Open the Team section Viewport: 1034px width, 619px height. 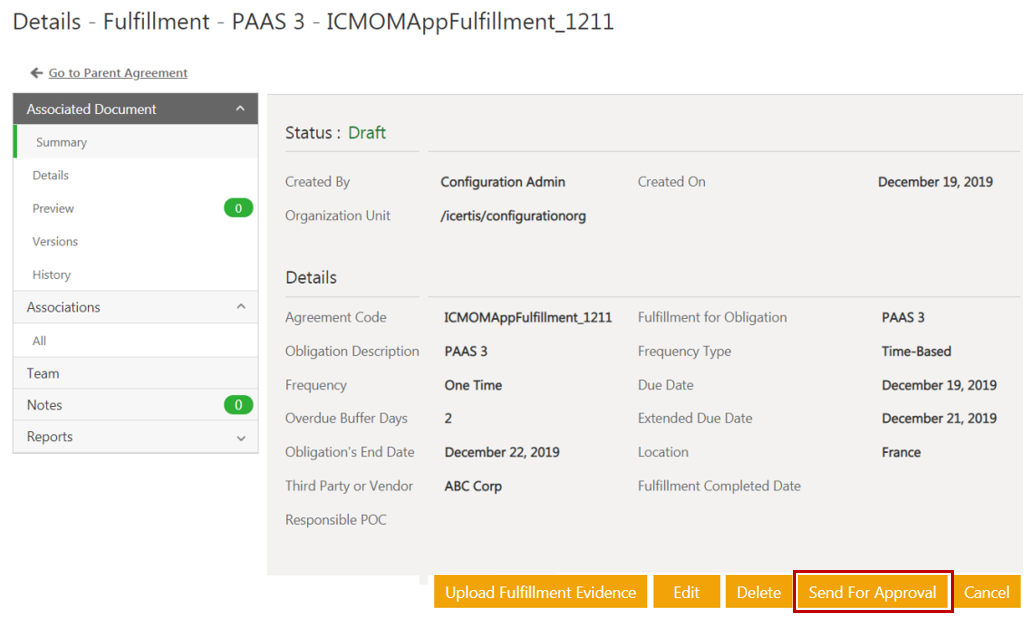click(43, 373)
